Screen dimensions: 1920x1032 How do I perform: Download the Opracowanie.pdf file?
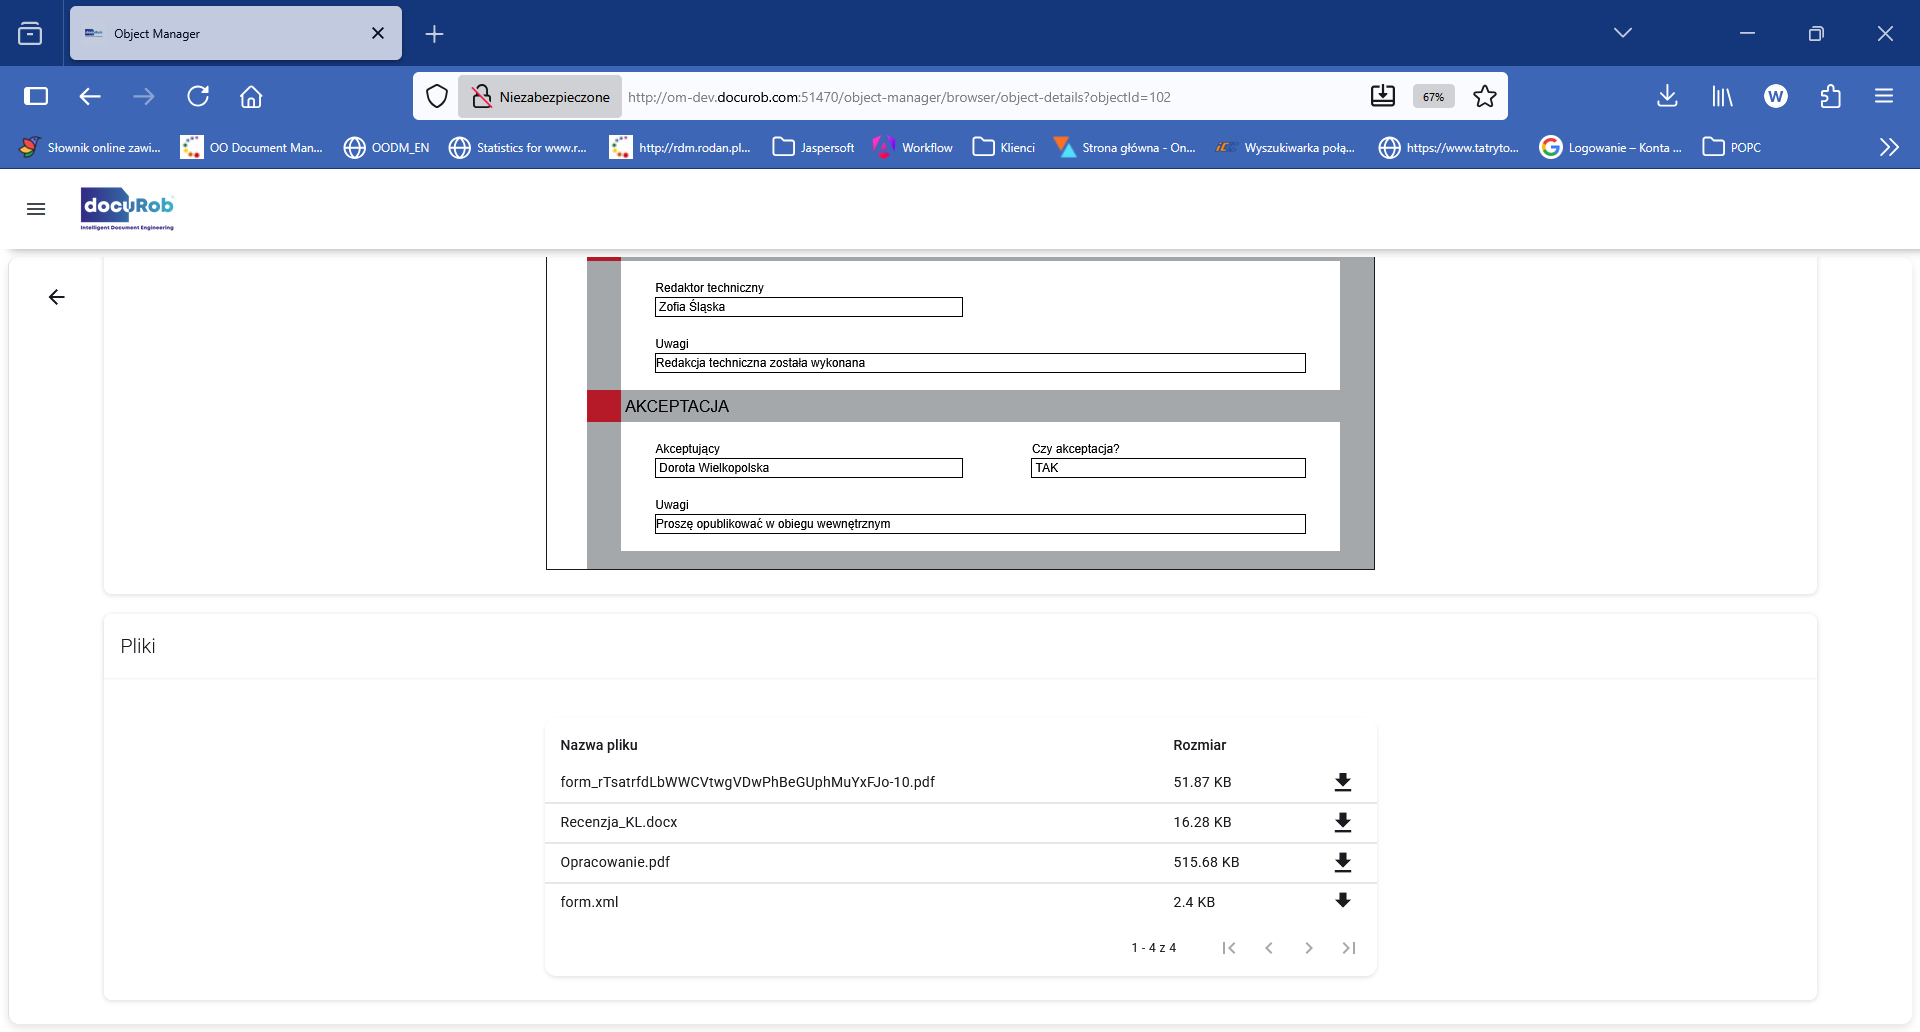[1344, 862]
